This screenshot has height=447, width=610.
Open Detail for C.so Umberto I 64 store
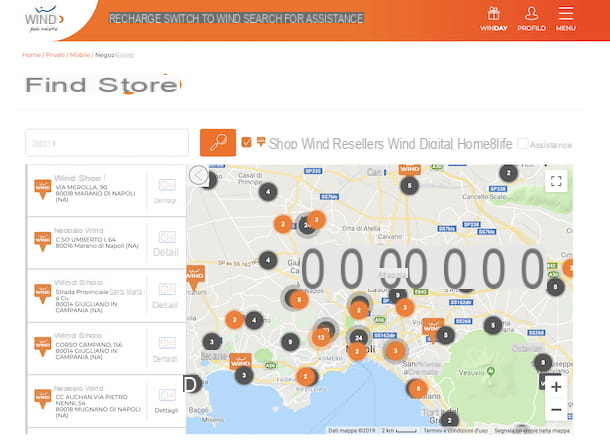click(x=167, y=244)
